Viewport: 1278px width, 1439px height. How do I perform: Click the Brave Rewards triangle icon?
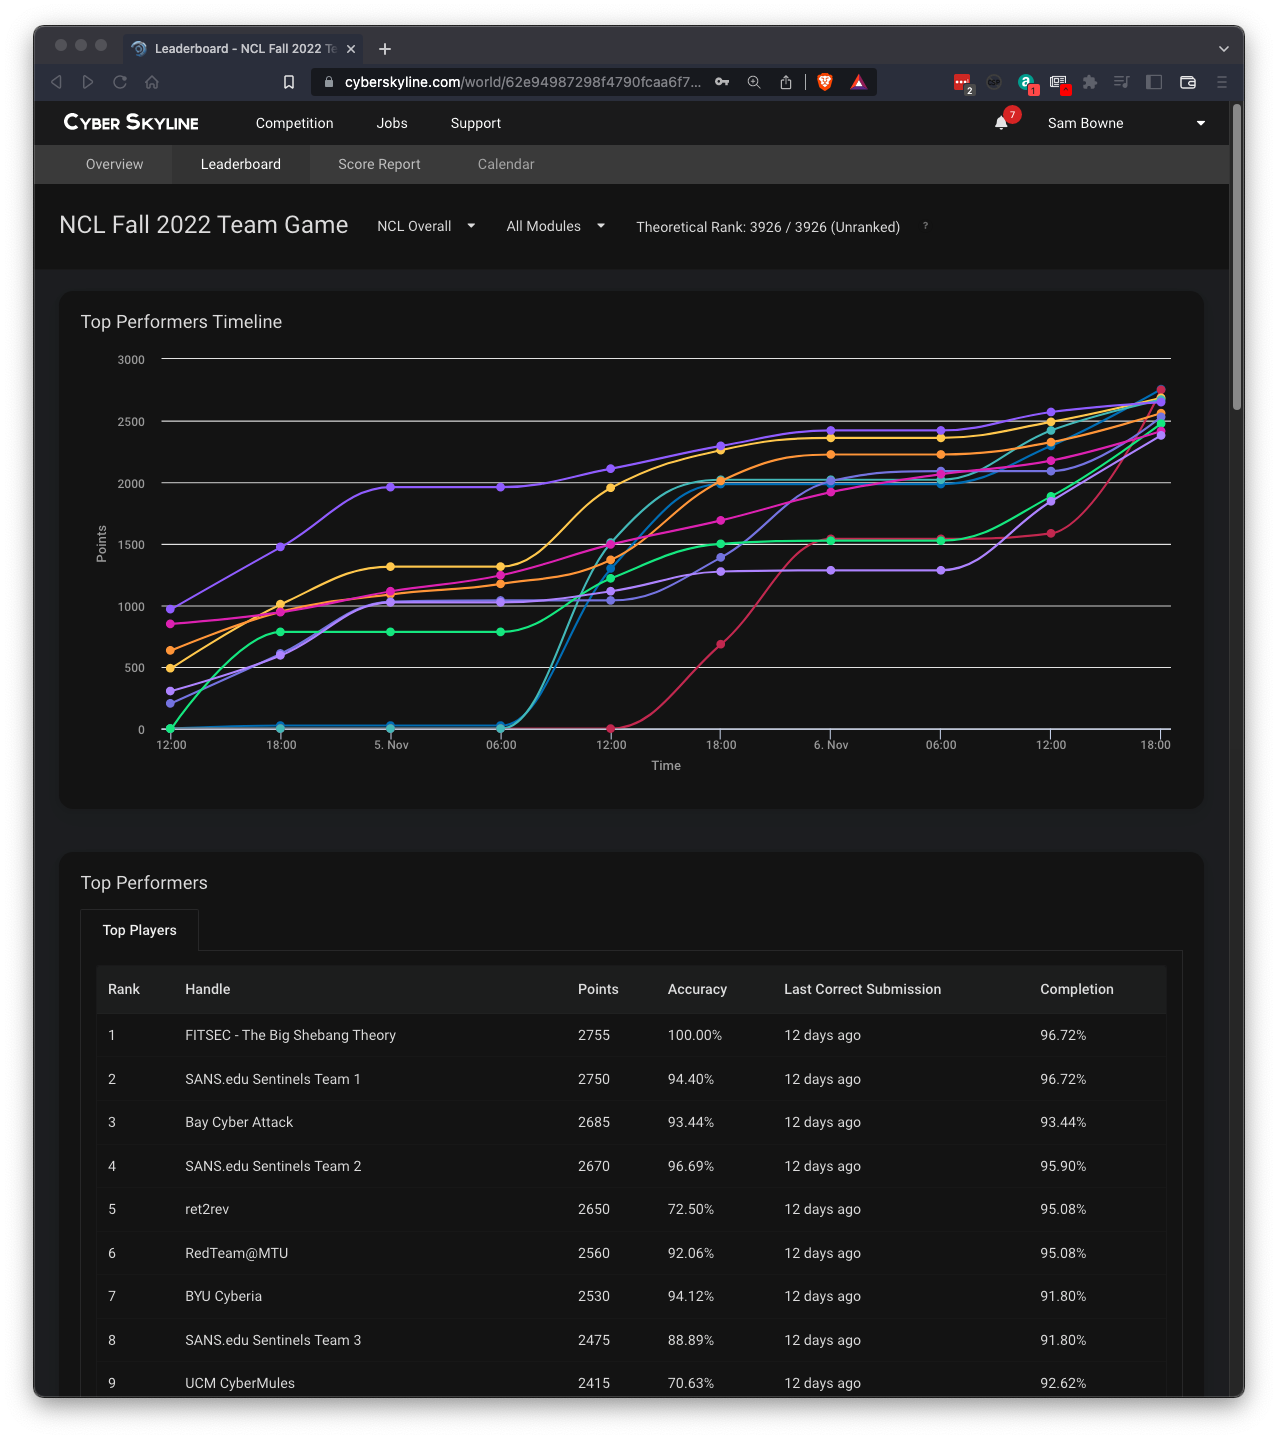pos(858,82)
